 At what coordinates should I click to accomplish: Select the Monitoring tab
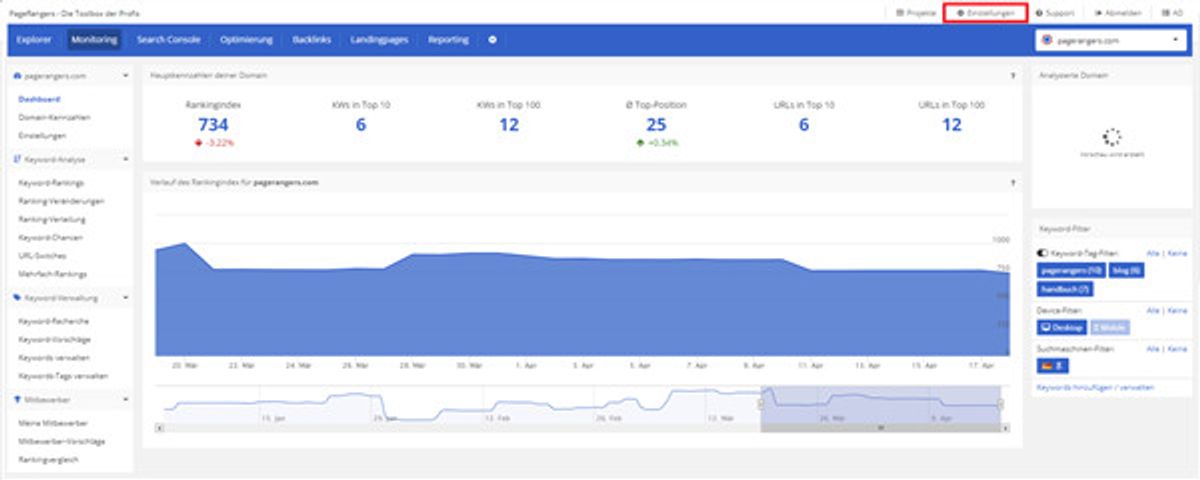click(94, 40)
